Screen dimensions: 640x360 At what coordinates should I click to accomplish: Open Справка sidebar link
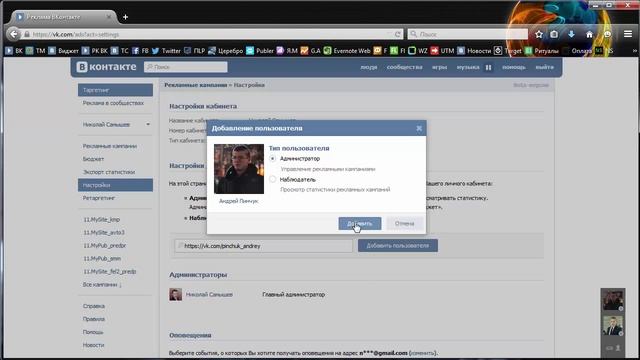(x=93, y=306)
